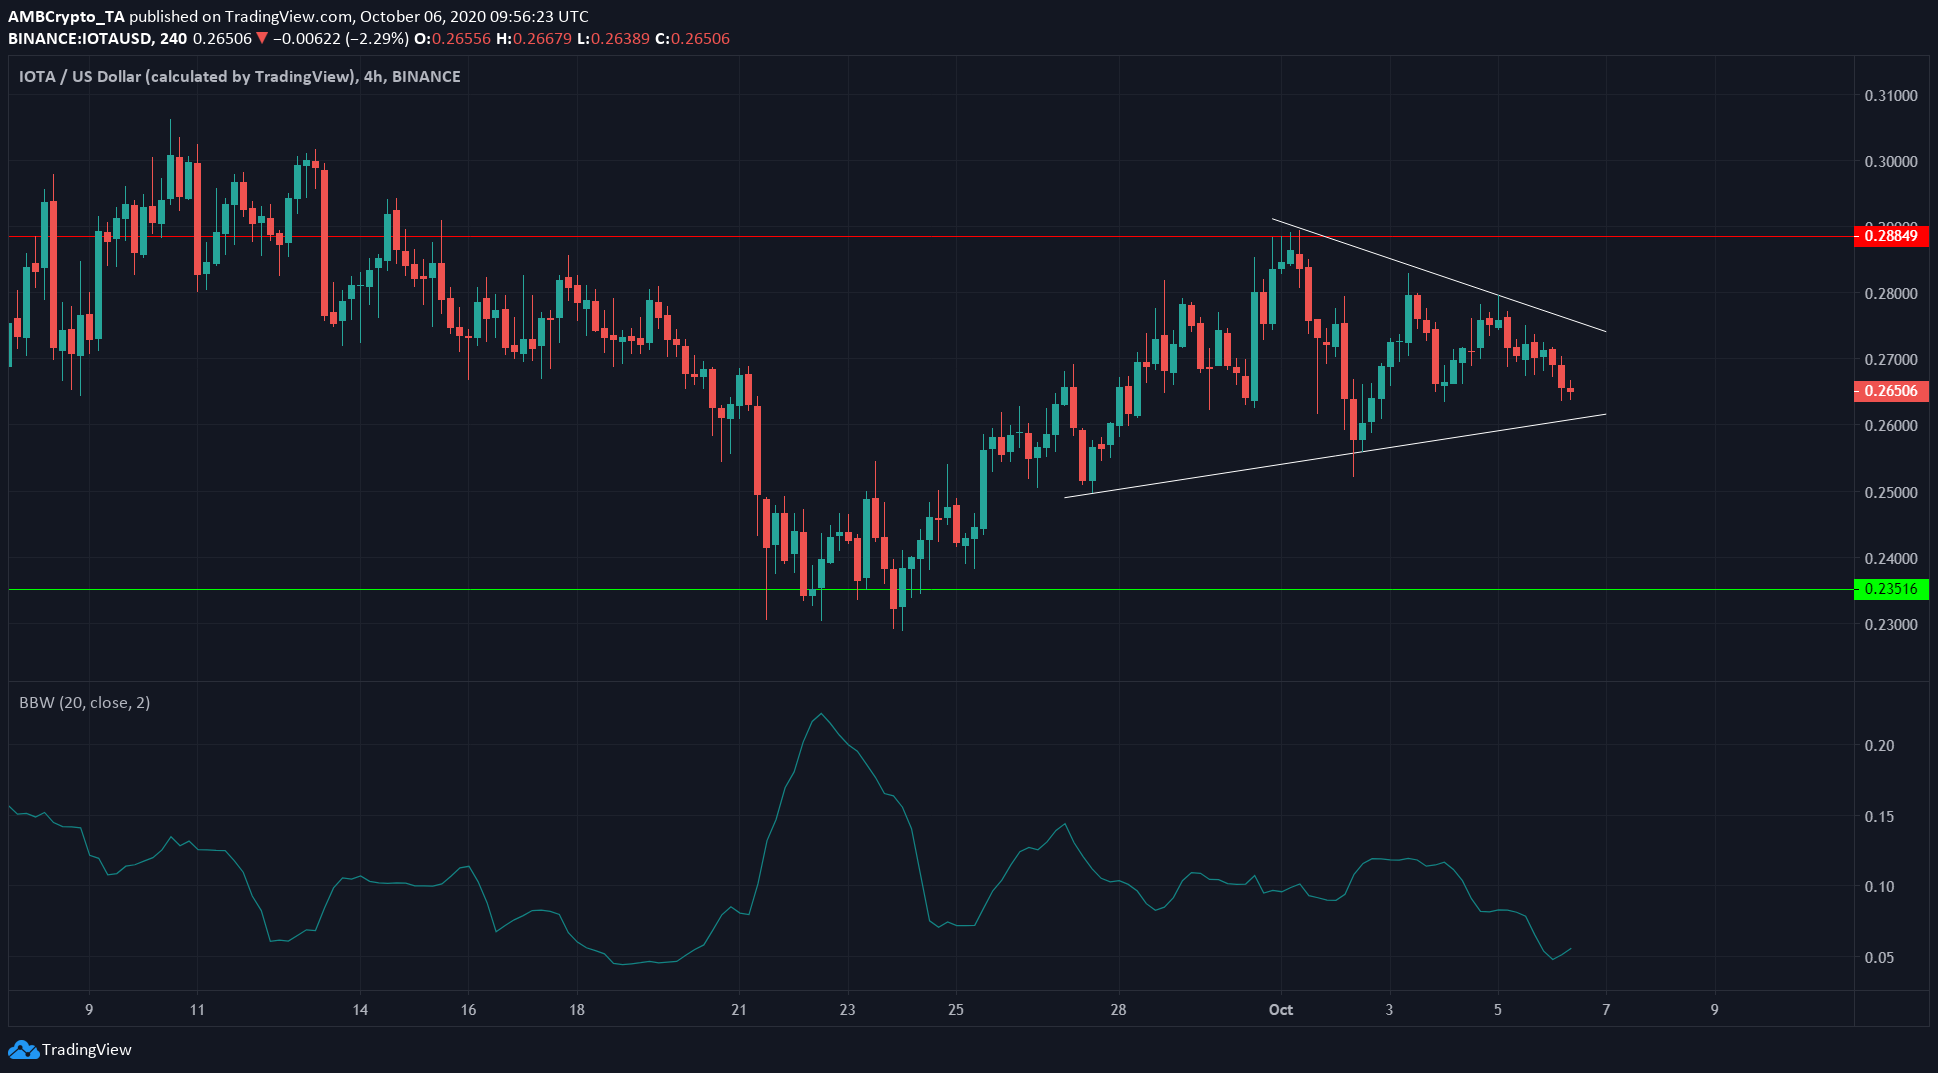The height and width of the screenshot is (1073, 1938).
Task: Click the 18 date label on time axis
Action: coord(577,1010)
